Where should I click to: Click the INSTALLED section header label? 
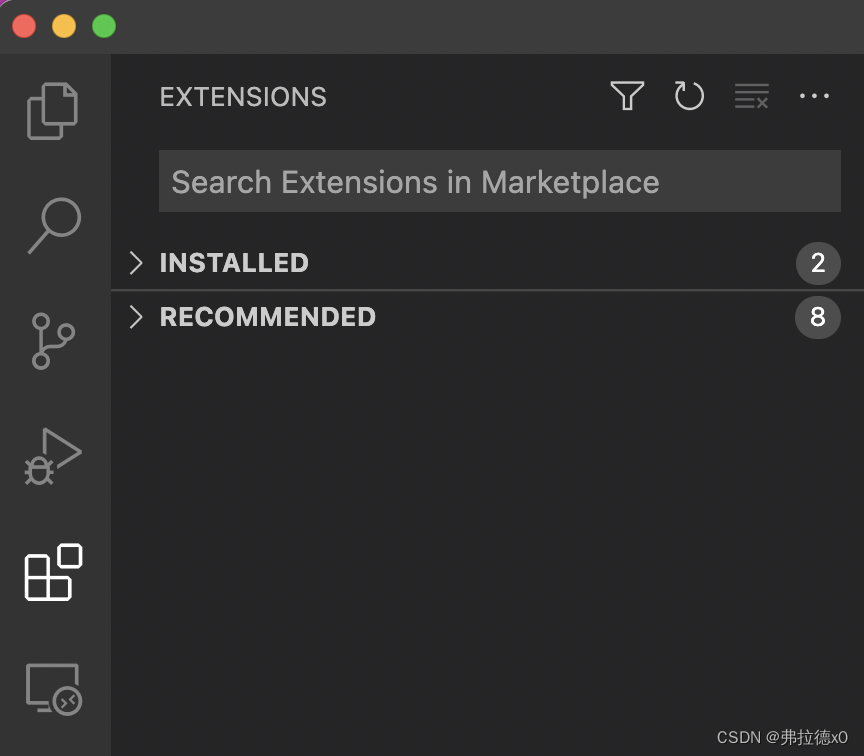click(234, 263)
